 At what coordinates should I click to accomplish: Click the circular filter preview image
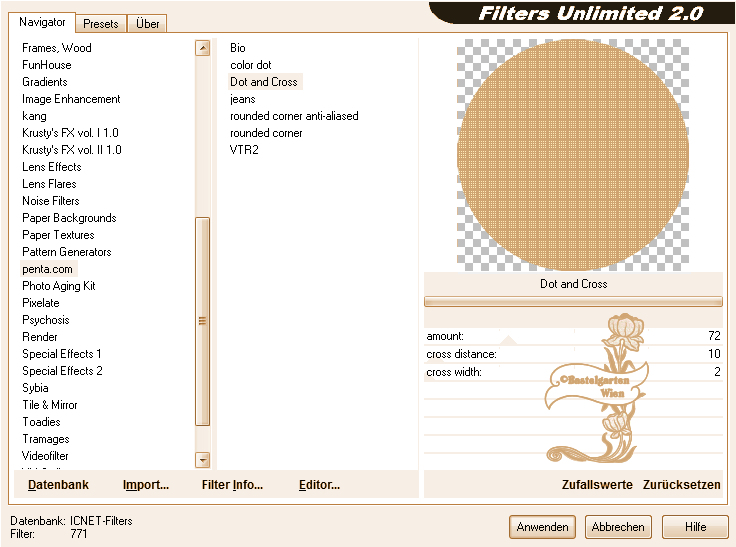(x=573, y=155)
